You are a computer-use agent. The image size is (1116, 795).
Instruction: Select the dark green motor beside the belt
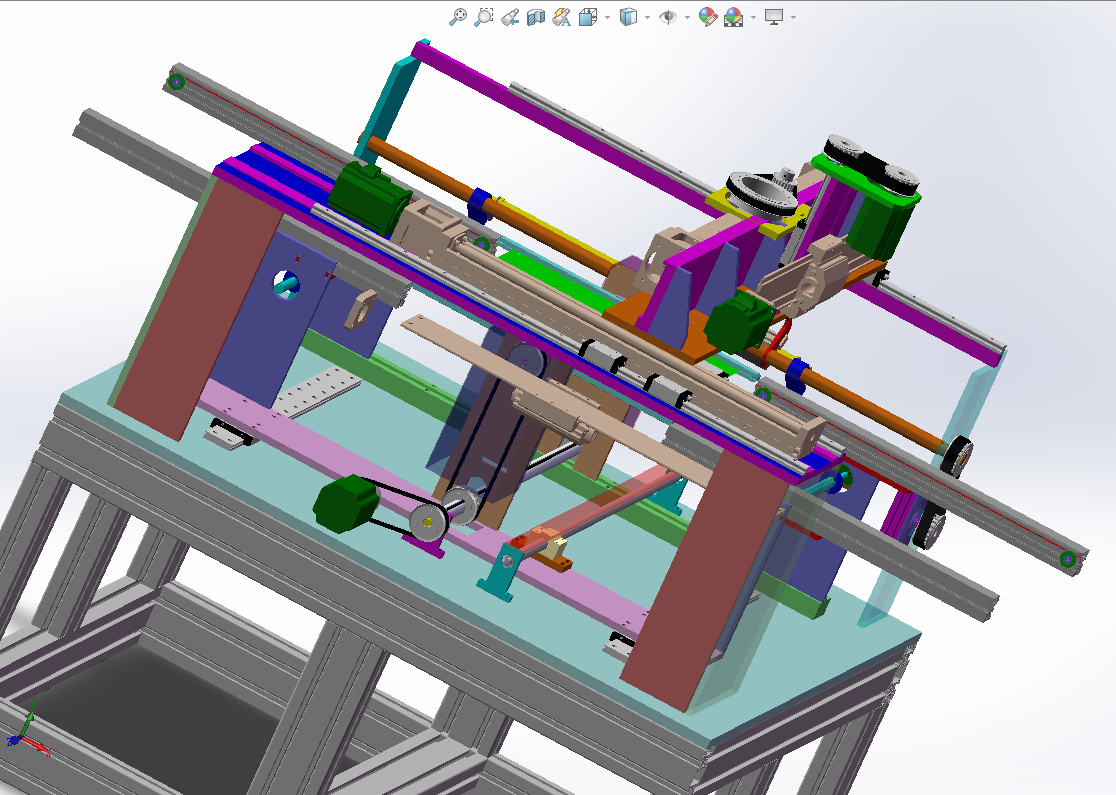(x=345, y=504)
